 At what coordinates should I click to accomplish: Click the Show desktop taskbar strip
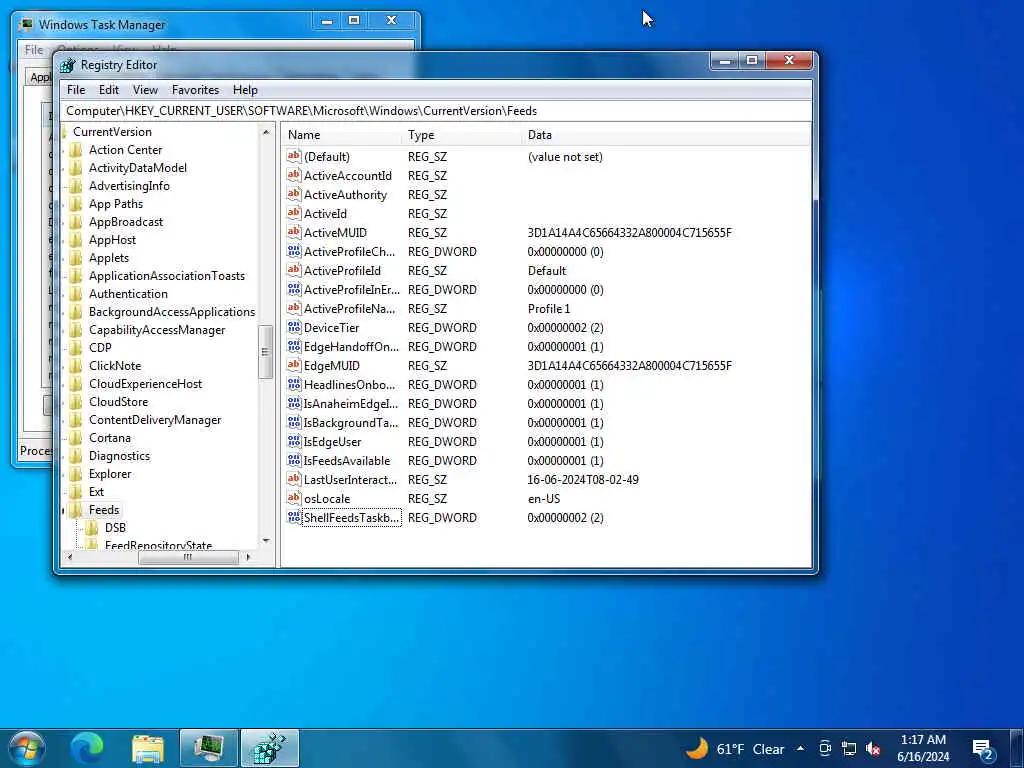point(1016,748)
